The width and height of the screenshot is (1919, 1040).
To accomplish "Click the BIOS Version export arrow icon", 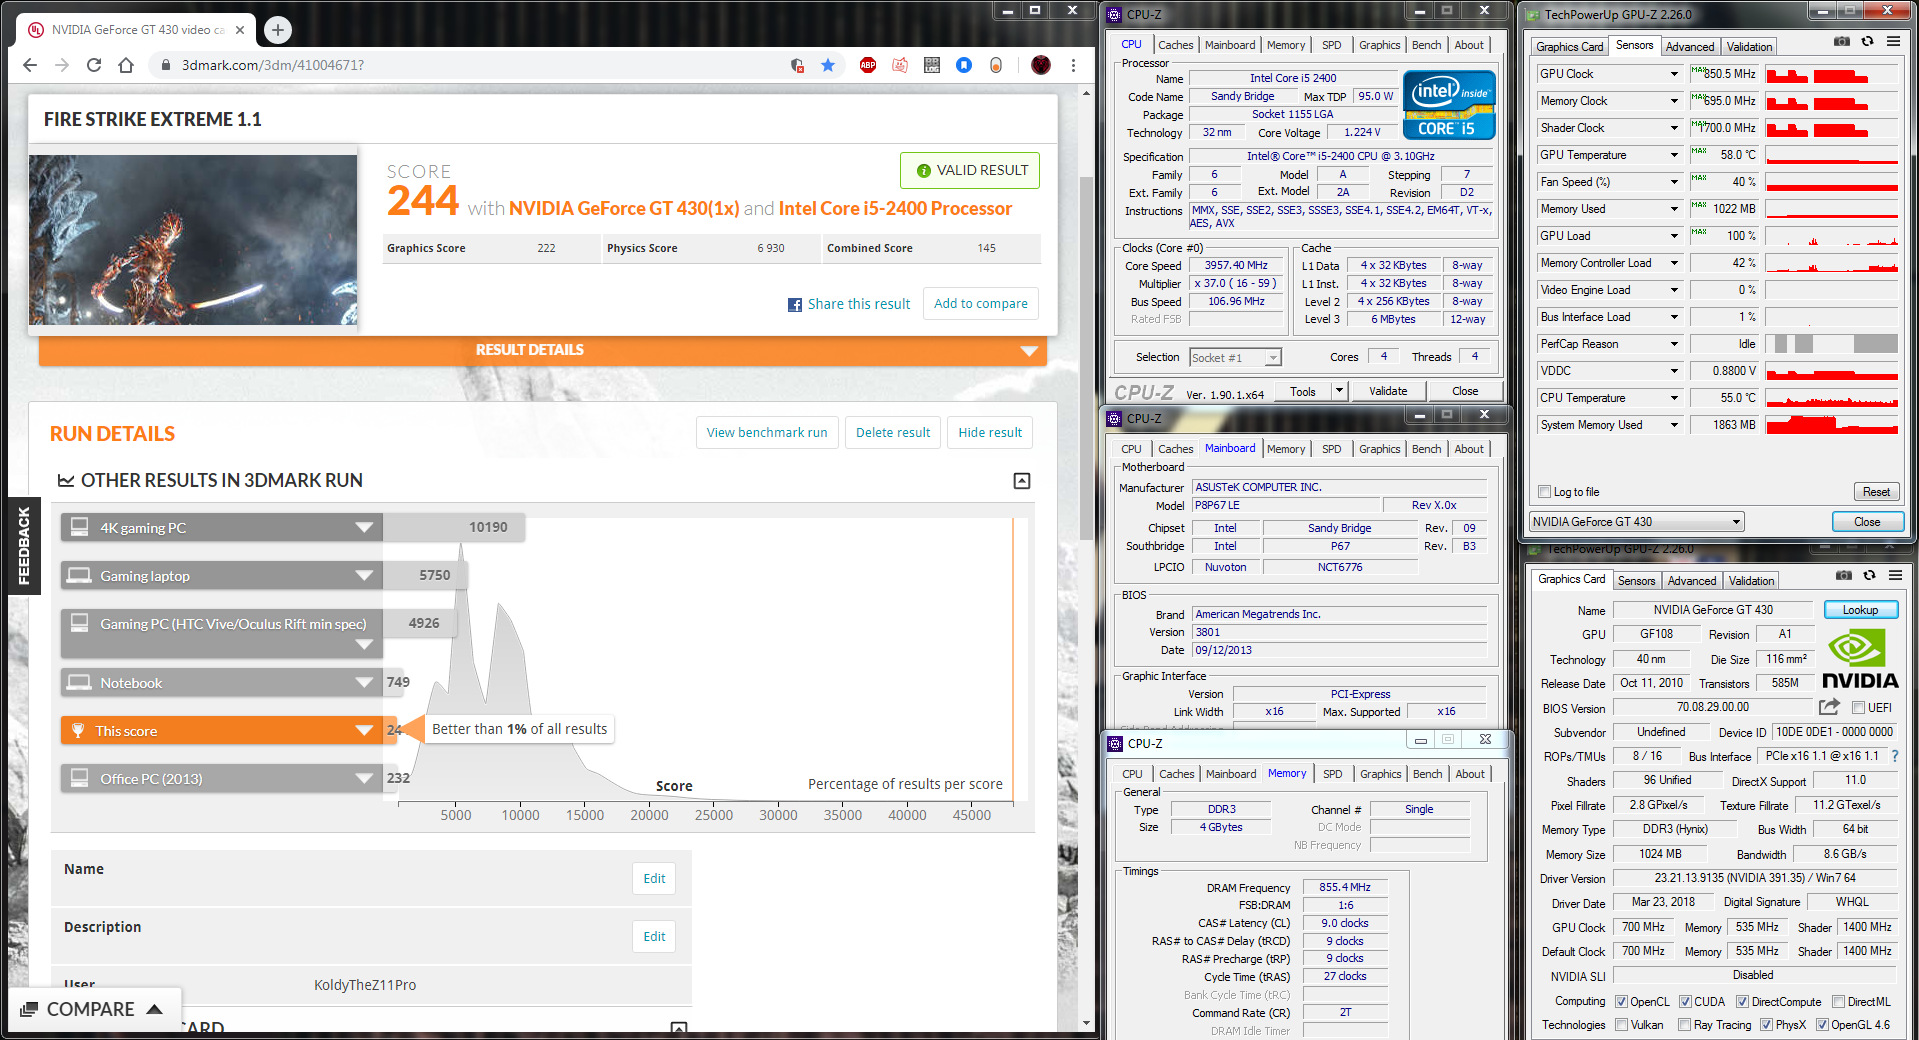I will [x=1829, y=707].
